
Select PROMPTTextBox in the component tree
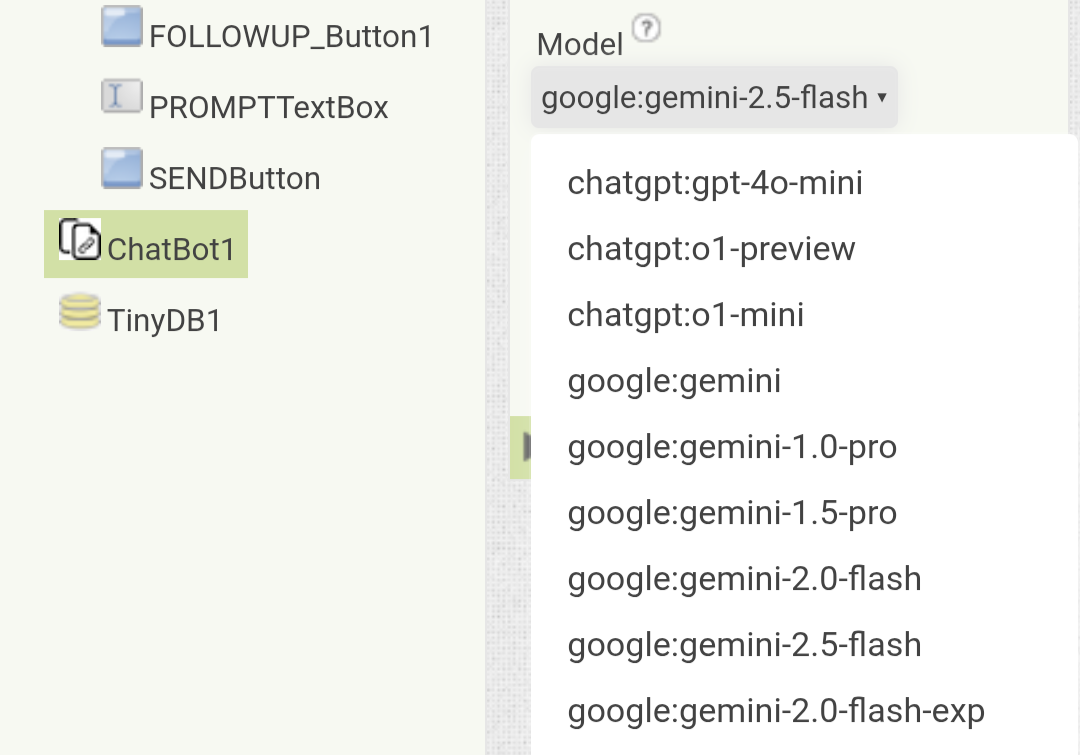pyautogui.click(x=268, y=108)
